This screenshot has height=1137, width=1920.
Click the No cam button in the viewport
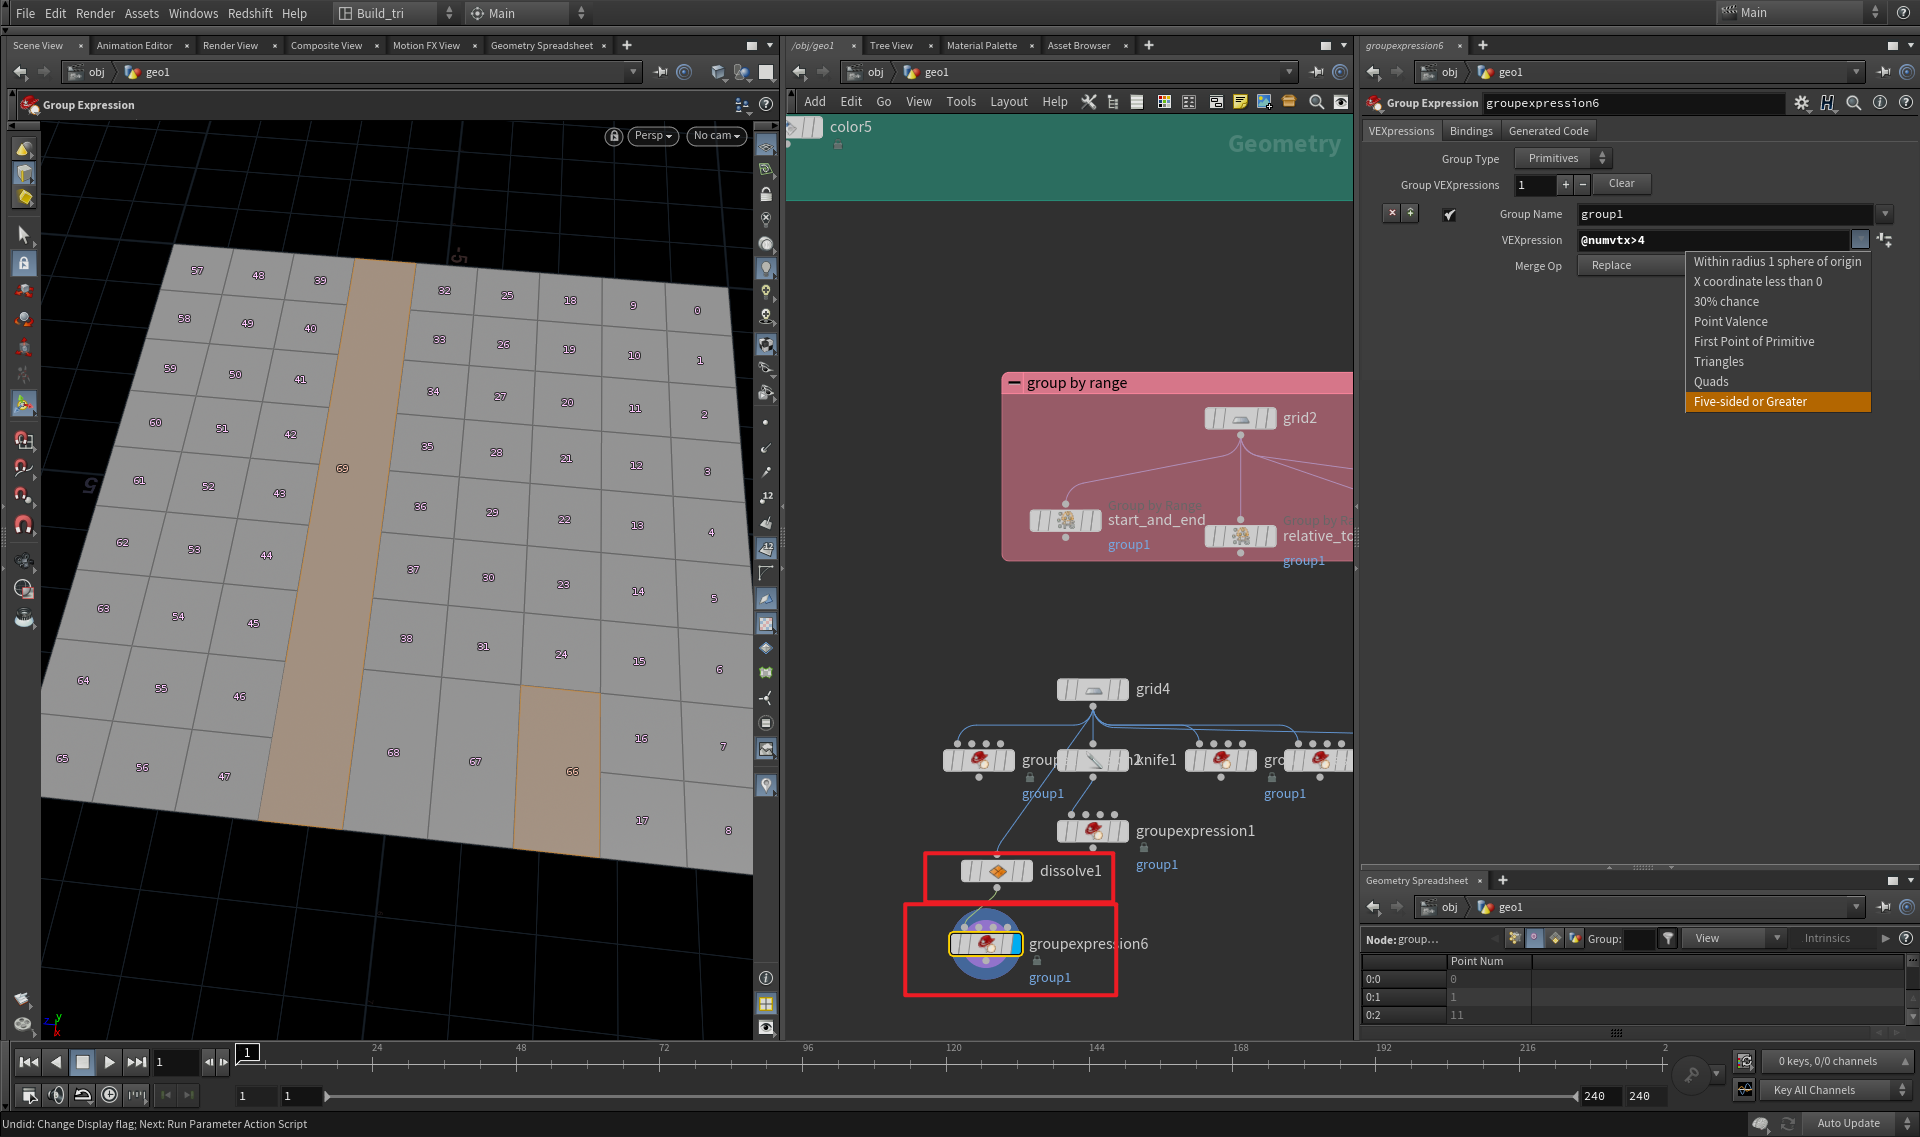coord(716,135)
